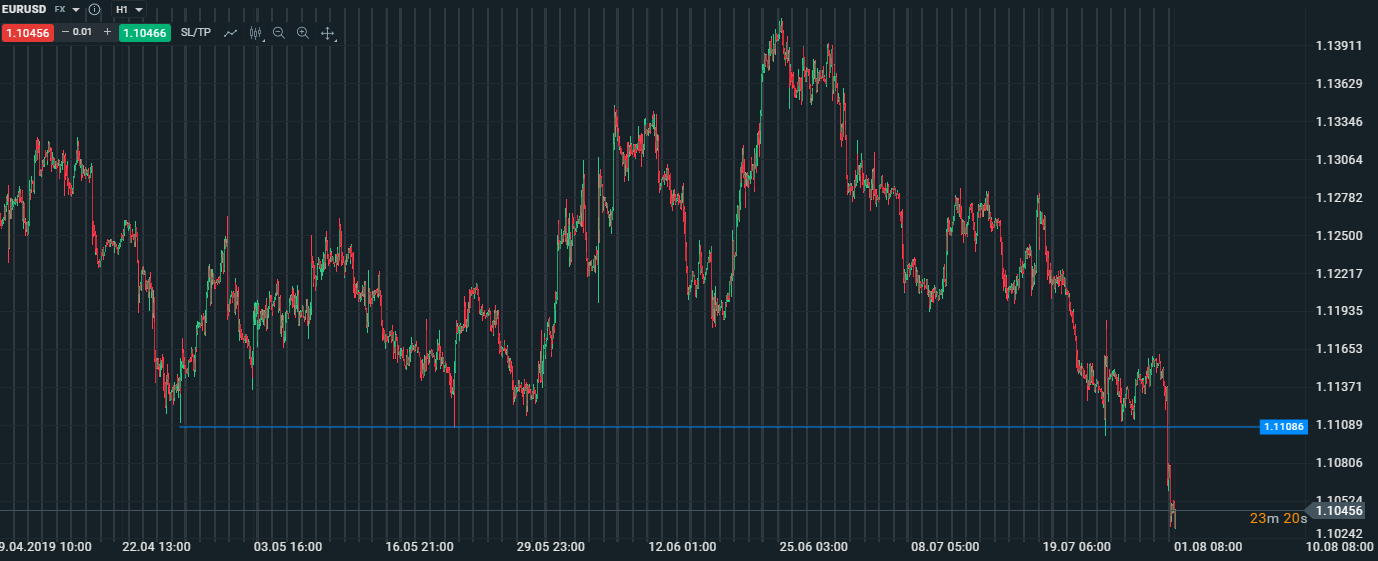Click the EURUSD symbol name
This screenshot has height=561, width=1378.
click(24, 9)
